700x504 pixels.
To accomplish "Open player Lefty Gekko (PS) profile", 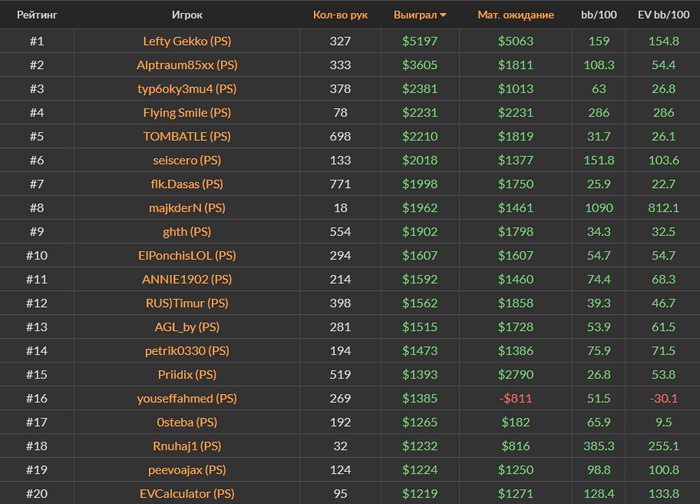I will [x=188, y=41].
